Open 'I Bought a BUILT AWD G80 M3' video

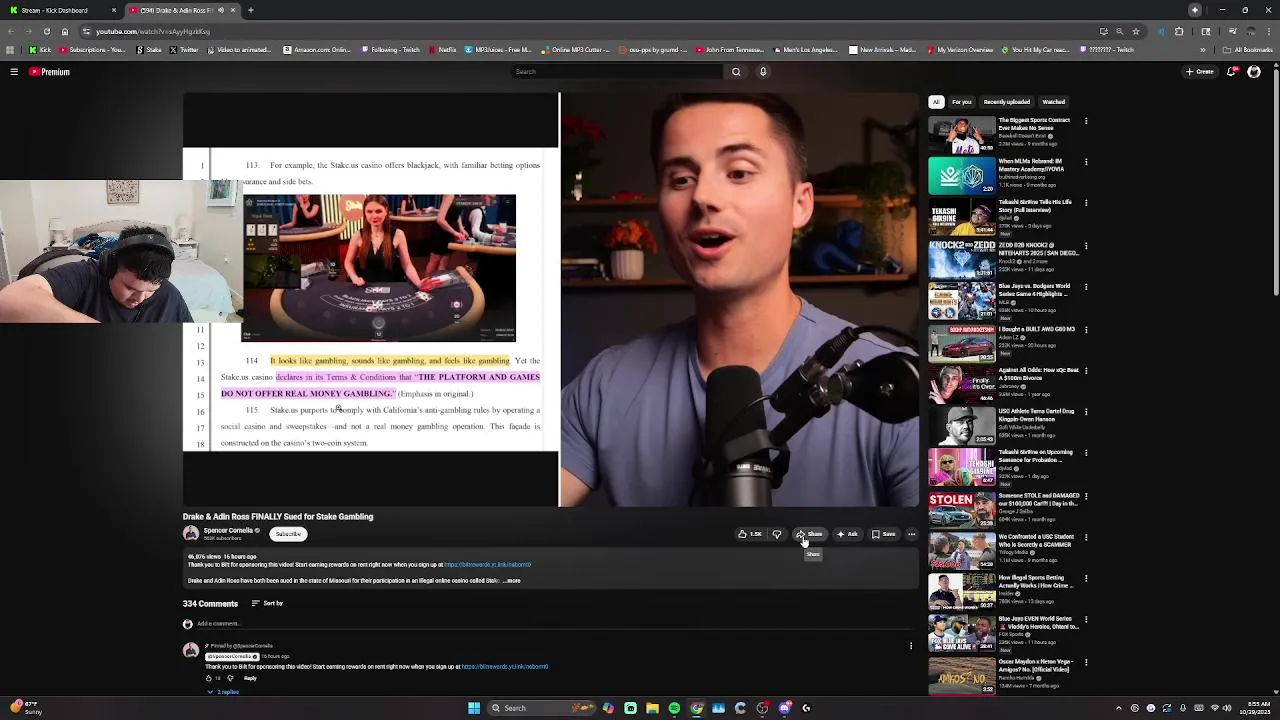coord(1036,329)
